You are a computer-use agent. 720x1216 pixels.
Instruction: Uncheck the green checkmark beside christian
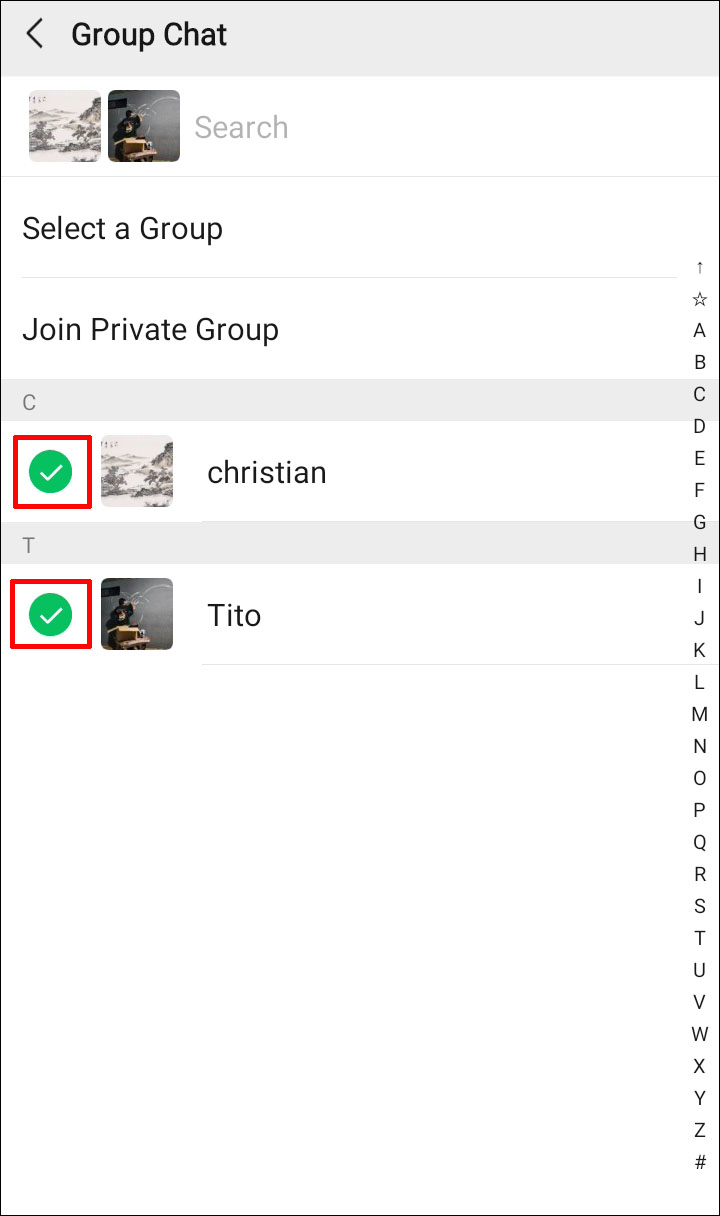[x=50, y=472]
